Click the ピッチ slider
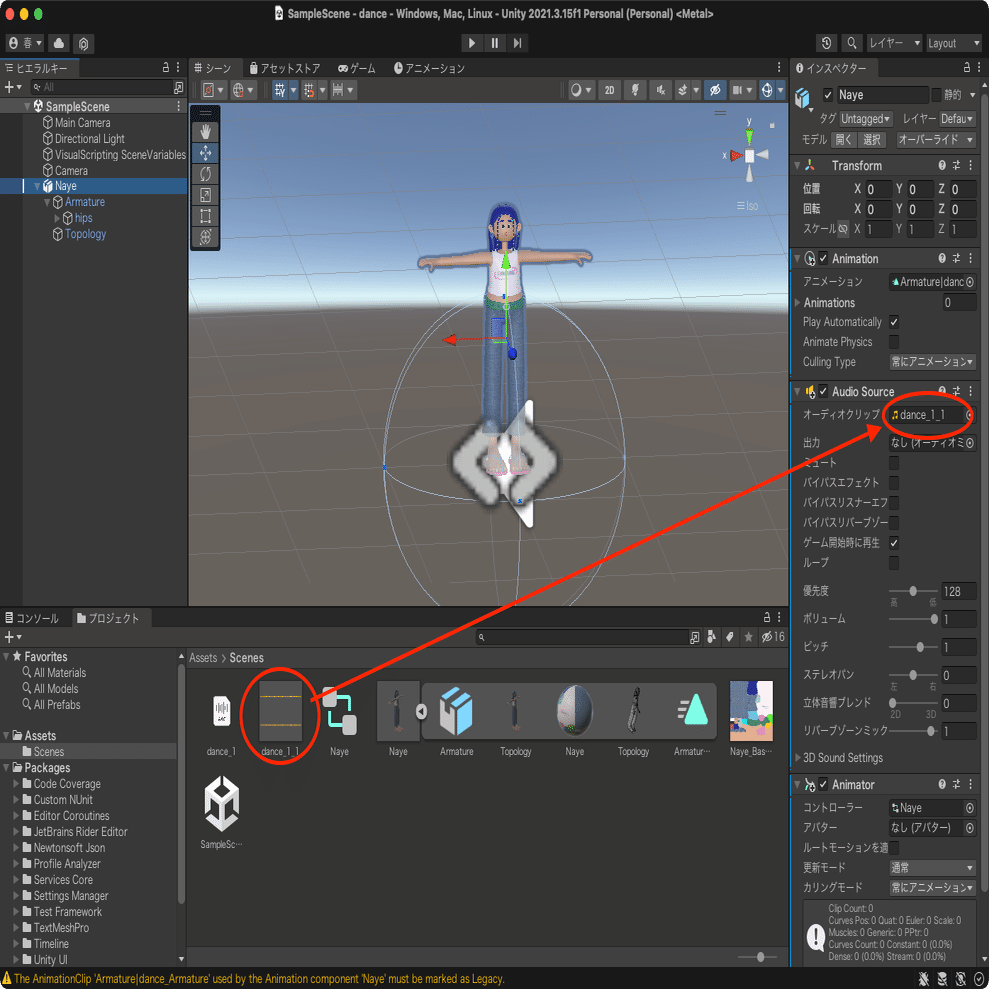 (x=913, y=647)
